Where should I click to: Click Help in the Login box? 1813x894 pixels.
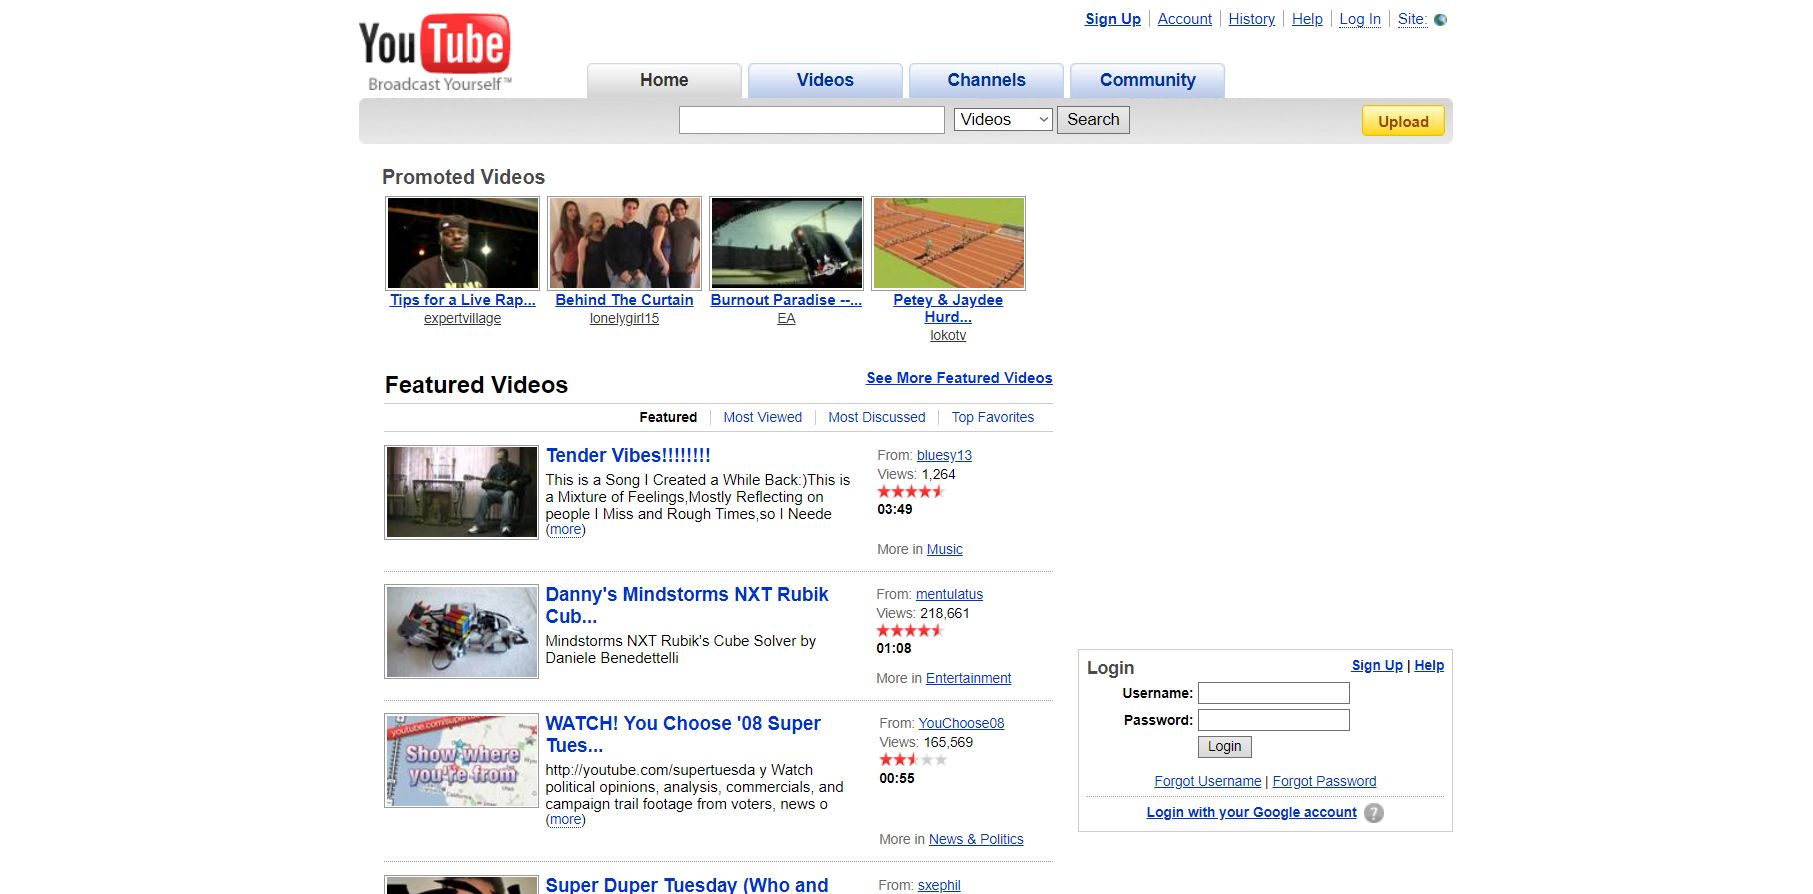(1429, 665)
